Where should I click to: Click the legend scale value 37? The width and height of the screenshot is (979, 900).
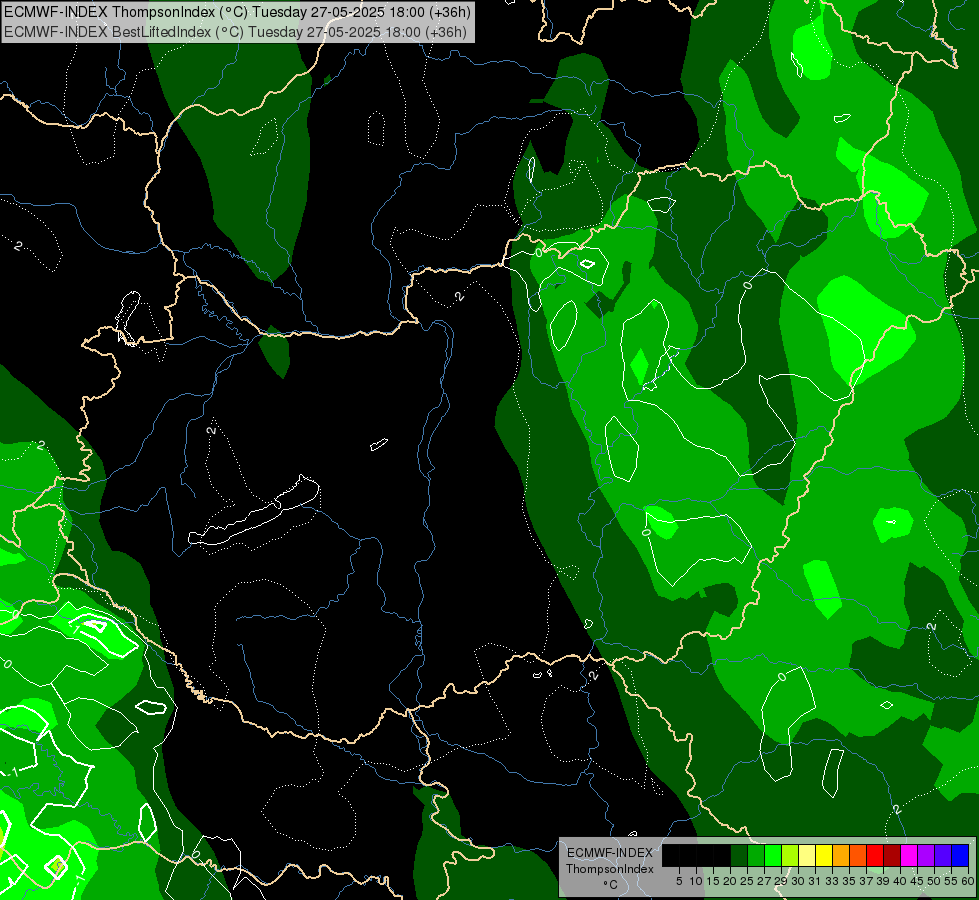(x=866, y=881)
